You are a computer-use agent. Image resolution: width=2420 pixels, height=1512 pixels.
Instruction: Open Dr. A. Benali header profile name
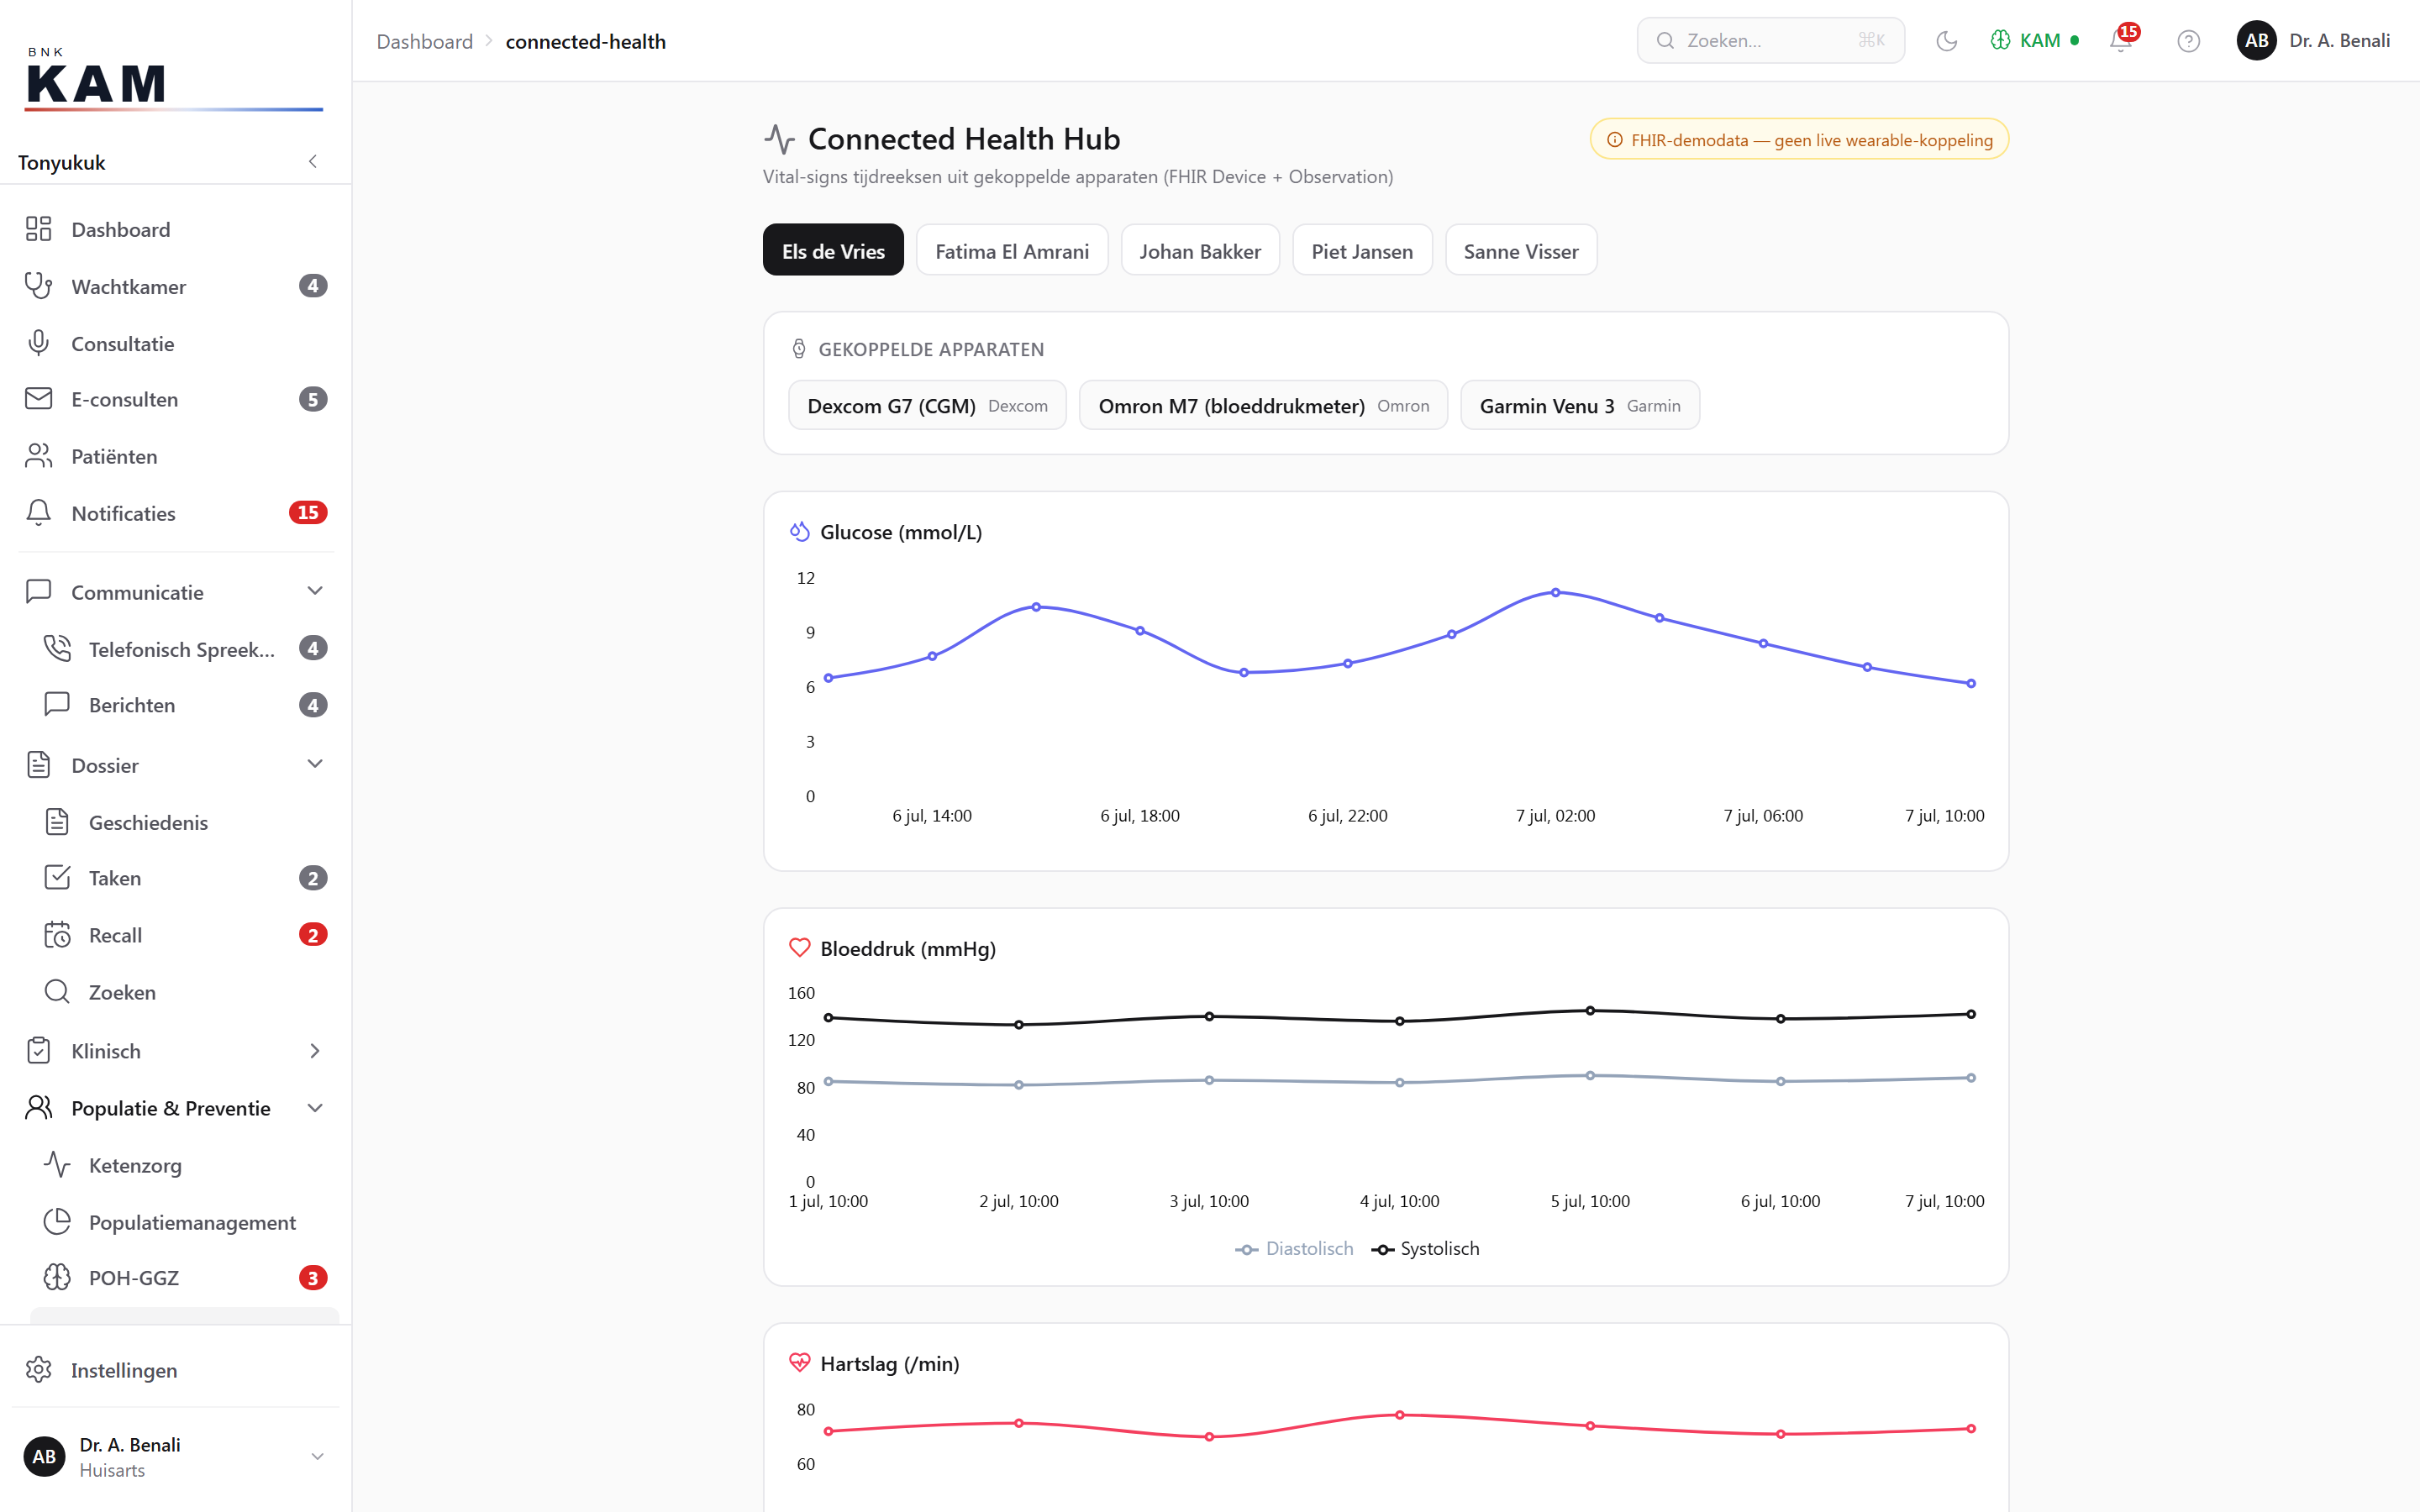click(x=2339, y=41)
